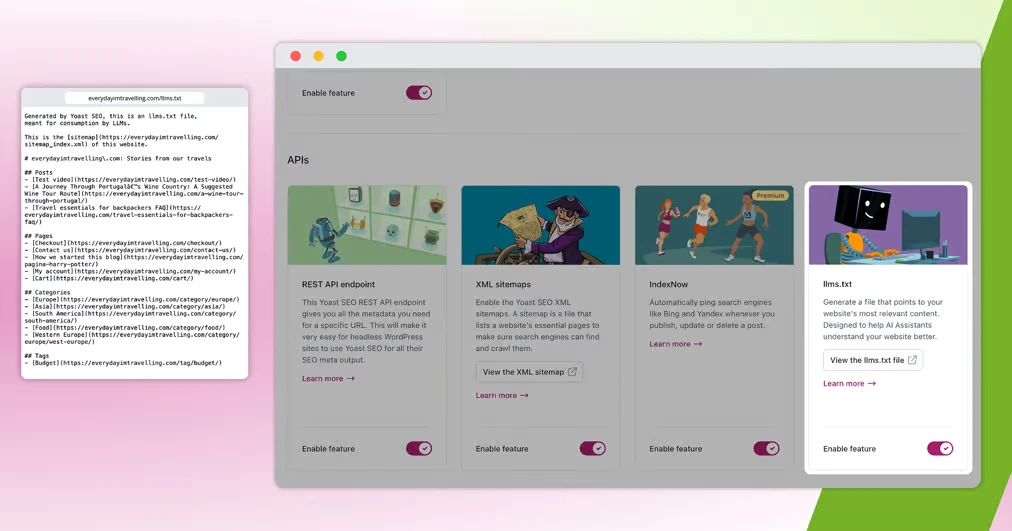
Task: Toggle the XML sitemaps Enable feature switch
Action: pyautogui.click(x=592, y=448)
